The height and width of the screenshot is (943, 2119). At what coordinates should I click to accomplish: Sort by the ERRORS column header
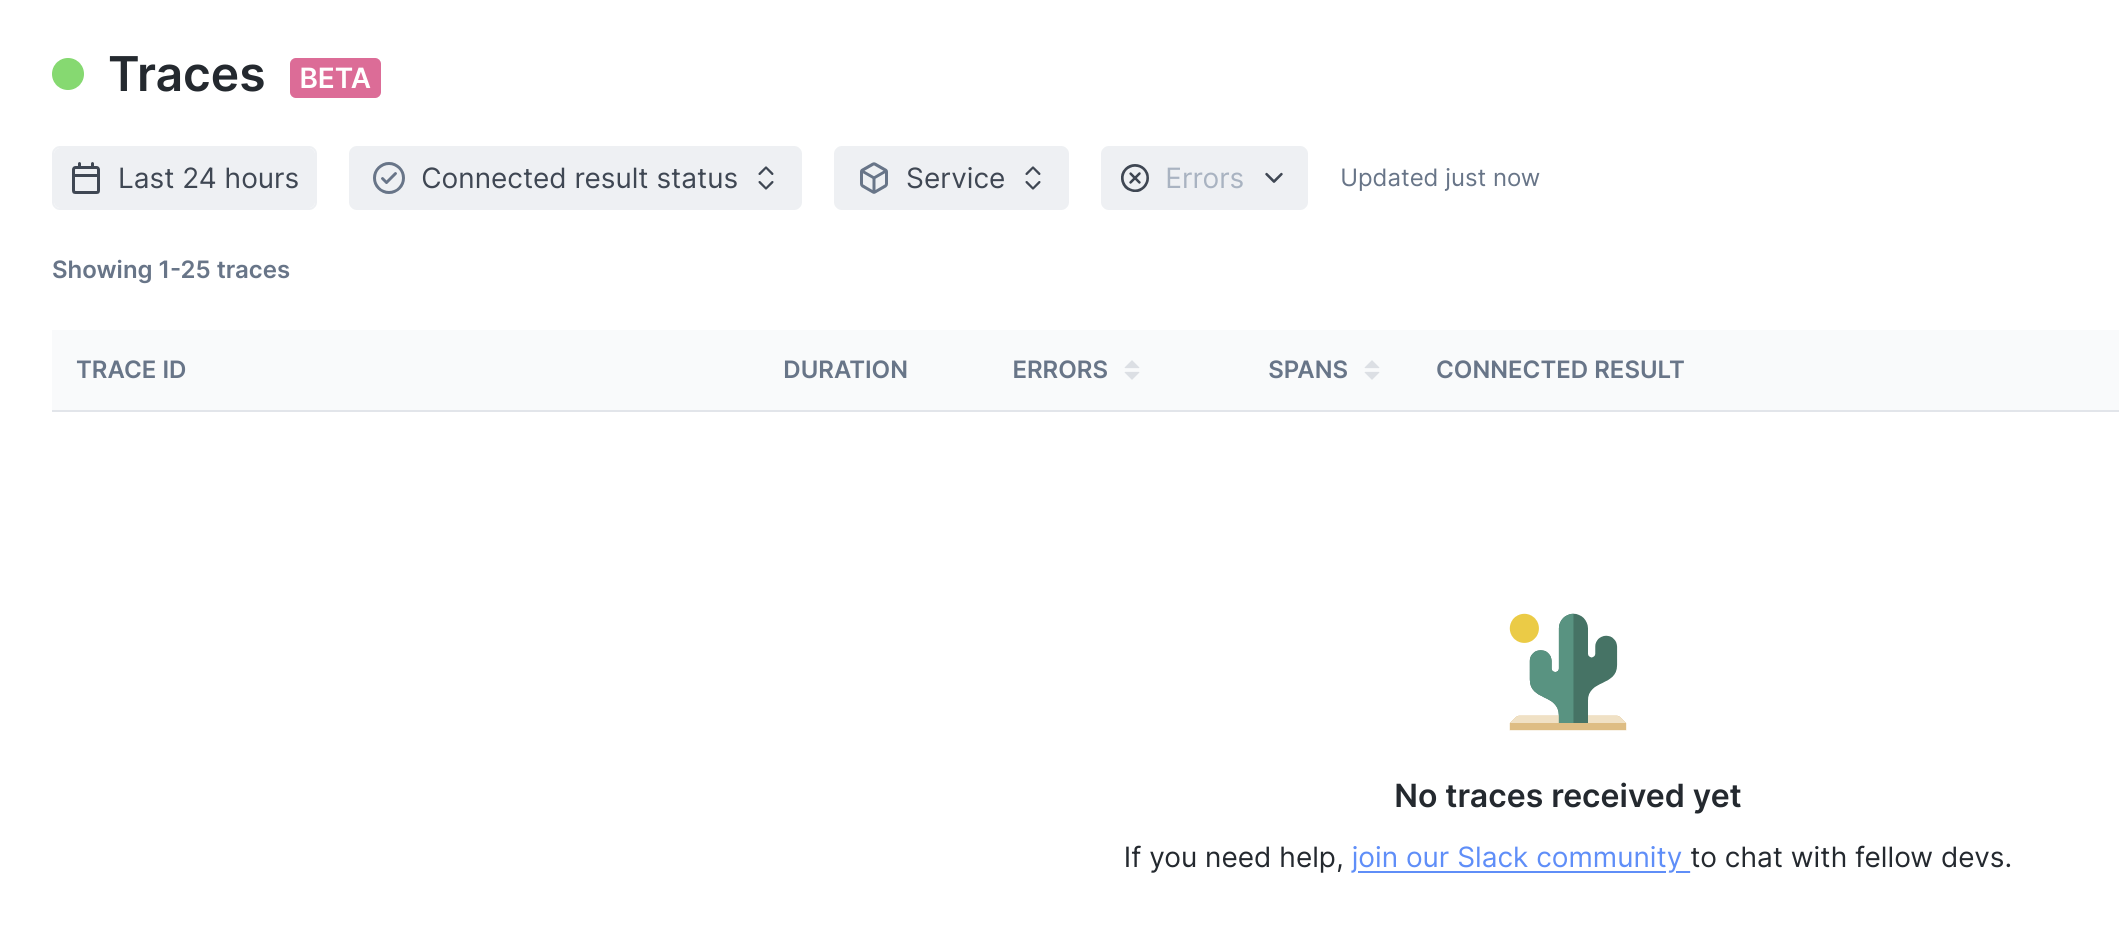1060,370
